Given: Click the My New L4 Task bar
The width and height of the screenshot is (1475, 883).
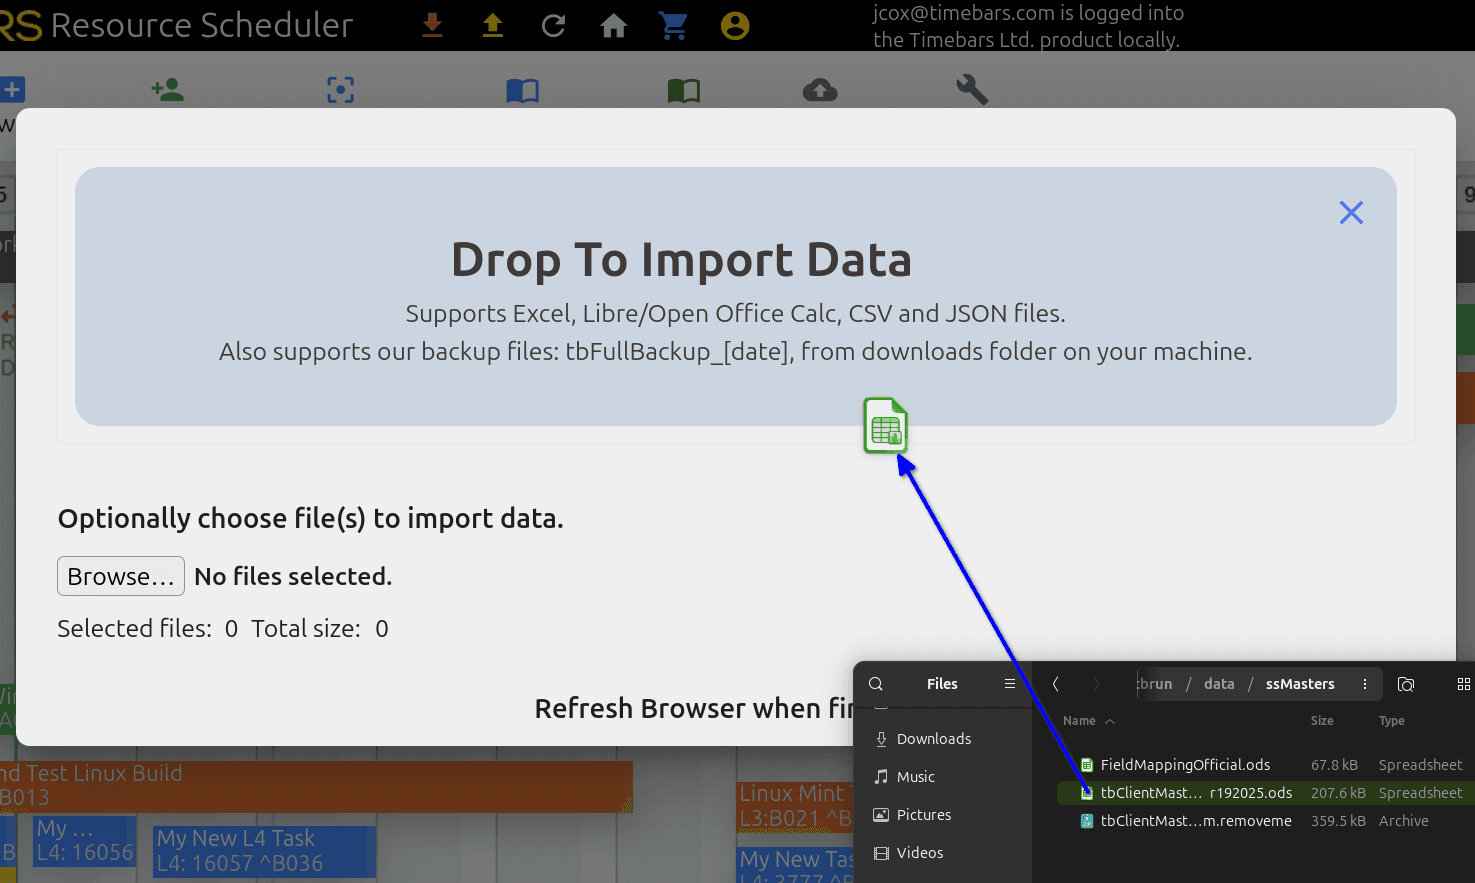Looking at the screenshot, I should [264, 851].
